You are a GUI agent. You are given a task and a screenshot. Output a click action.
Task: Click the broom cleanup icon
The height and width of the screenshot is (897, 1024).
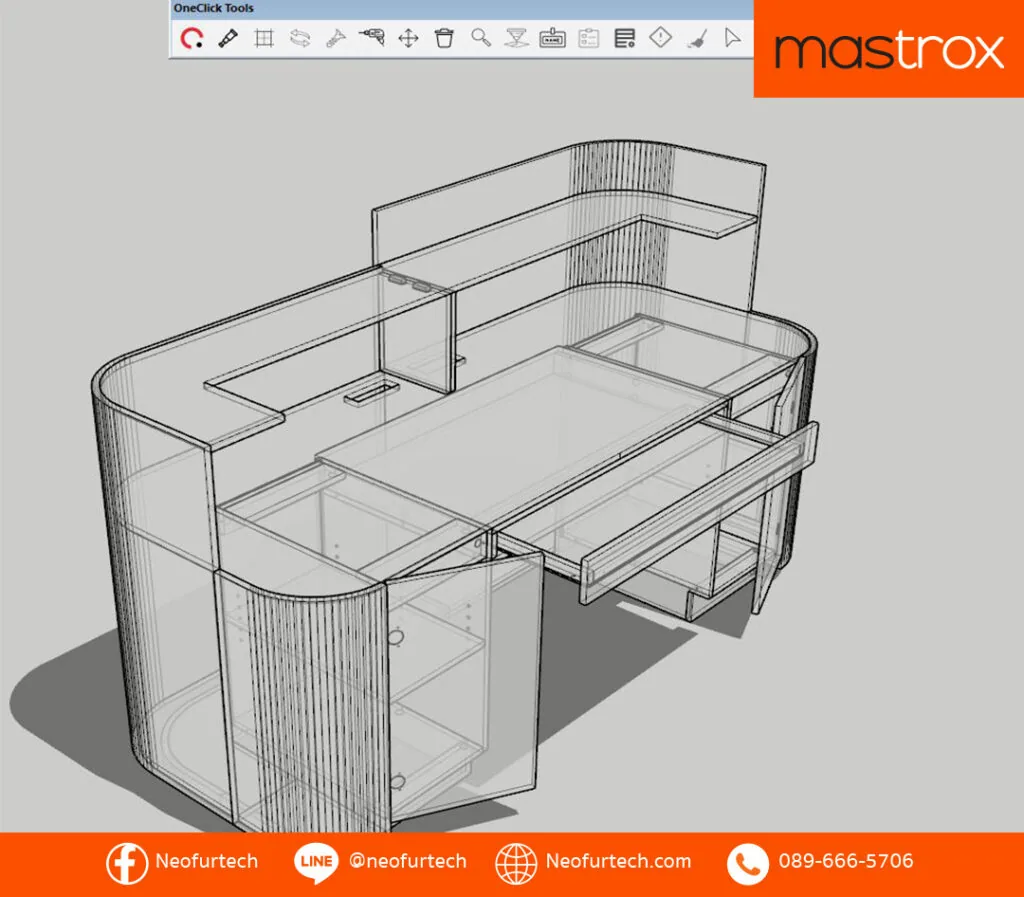697,39
